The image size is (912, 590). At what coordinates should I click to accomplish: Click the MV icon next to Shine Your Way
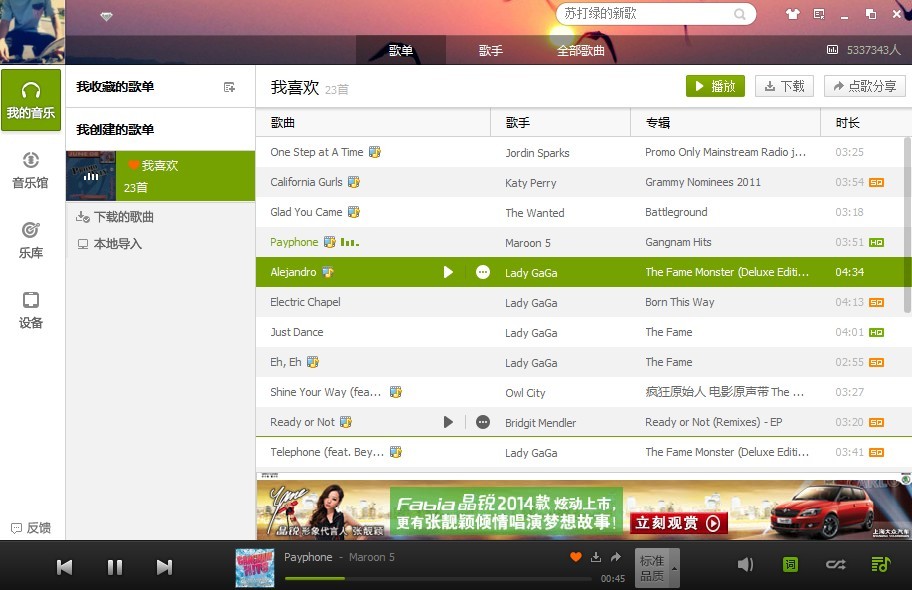[x=396, y=392]
